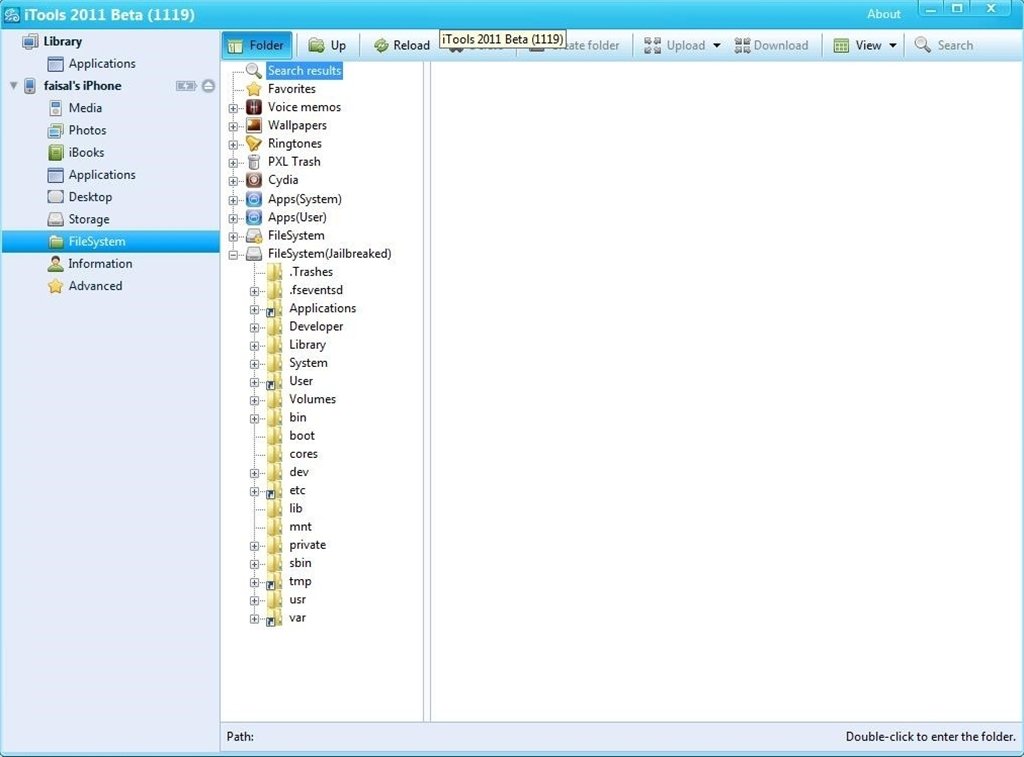Expand the Voice memos tree node
This screenshot has height=757, width=1024.
(233, 108)
